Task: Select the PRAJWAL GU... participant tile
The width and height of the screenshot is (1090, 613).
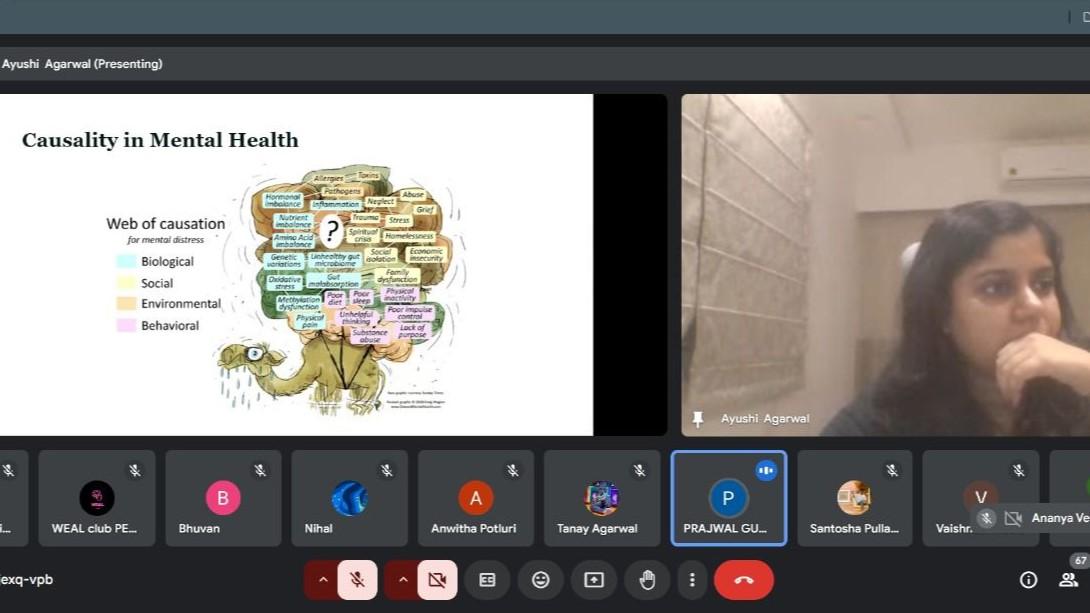Action: point(728,498)
